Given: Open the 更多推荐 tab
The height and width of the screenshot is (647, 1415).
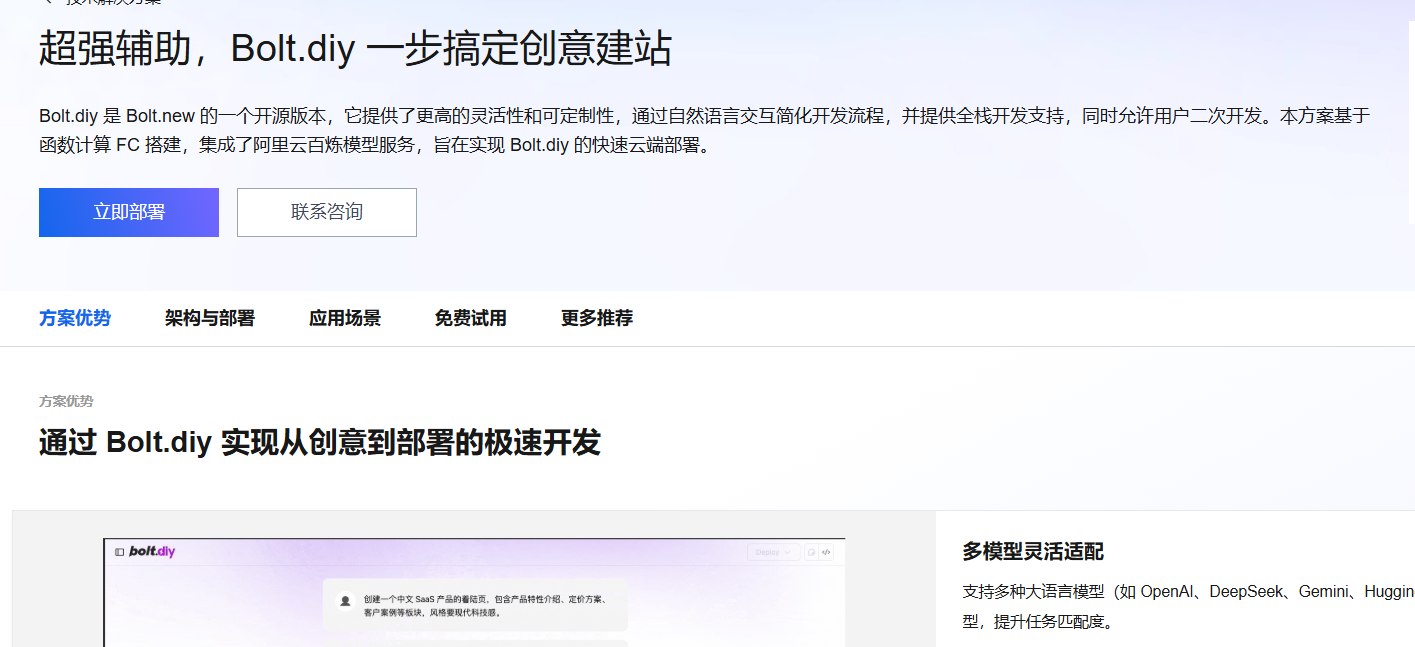Looking at the screenshot, I should [597, 318].
